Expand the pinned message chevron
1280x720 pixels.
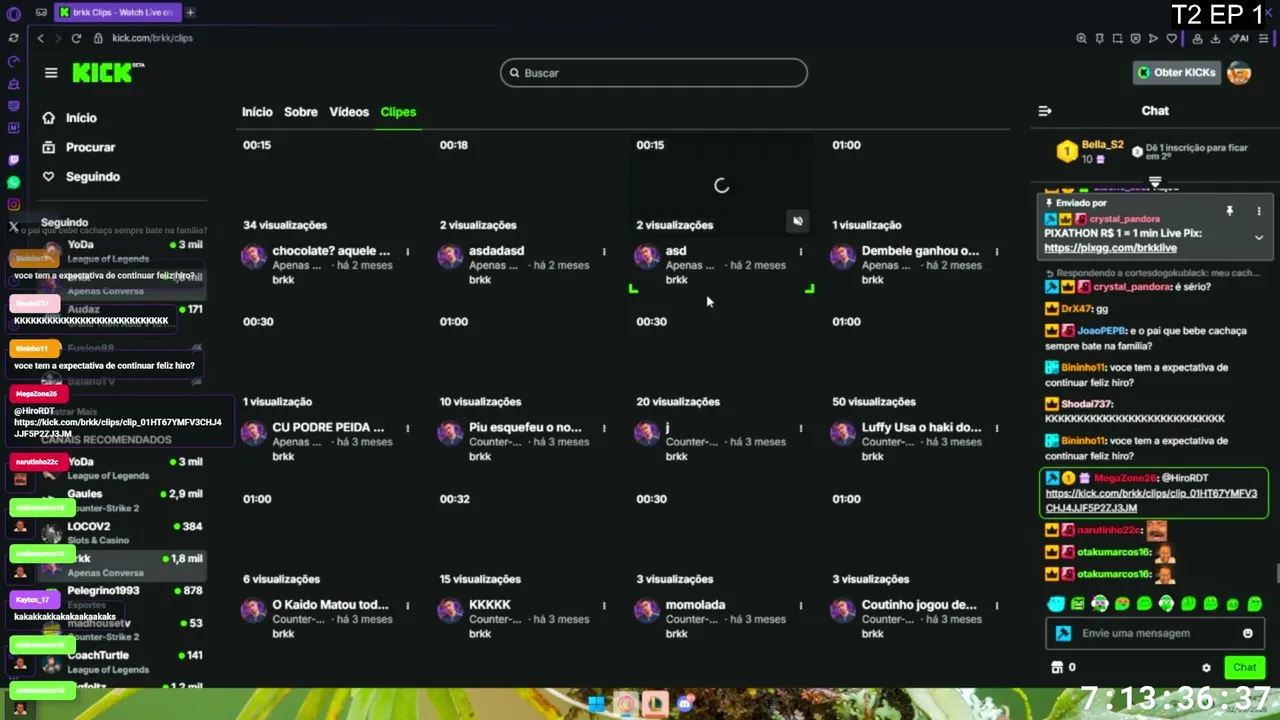click(x=1259, y=238)
